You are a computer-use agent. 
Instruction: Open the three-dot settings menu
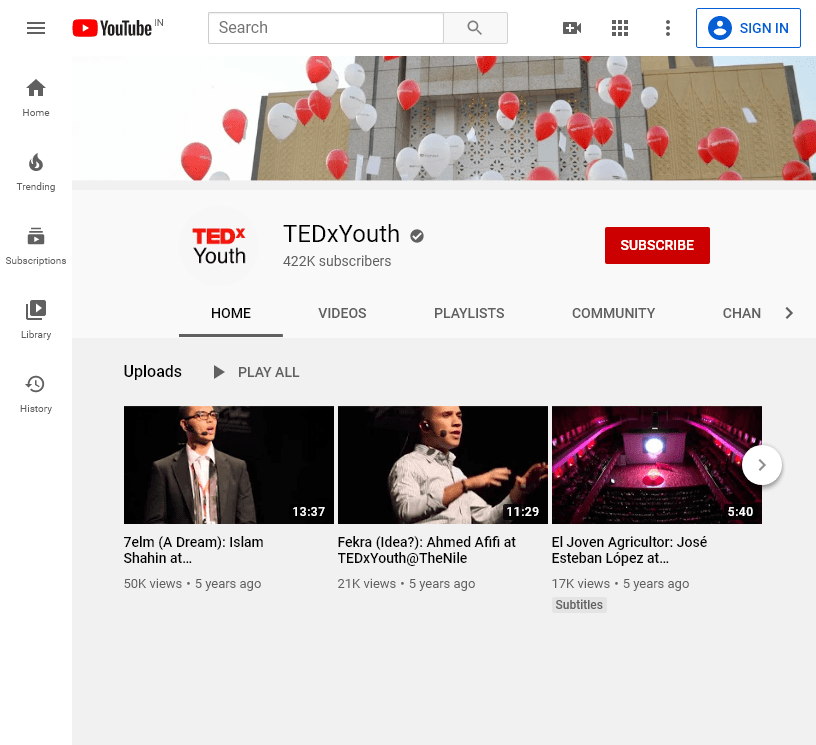coord(668,28)
